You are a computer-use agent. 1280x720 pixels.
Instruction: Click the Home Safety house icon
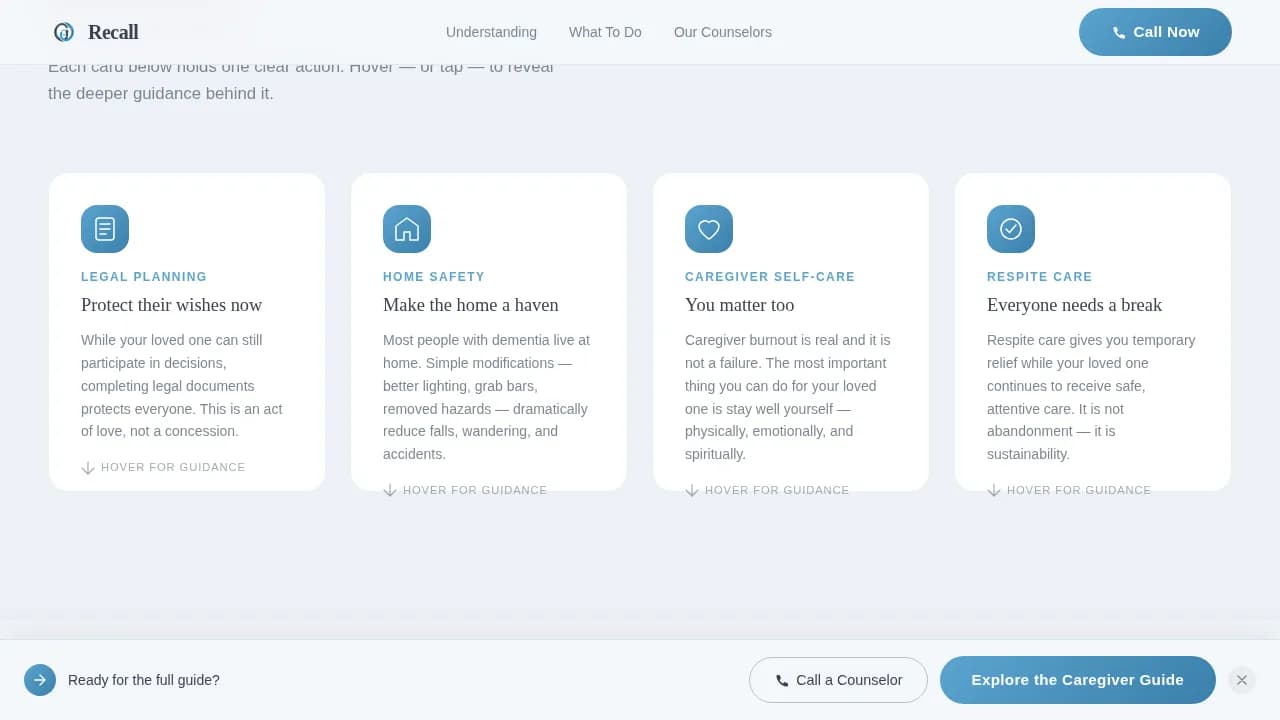407,229
